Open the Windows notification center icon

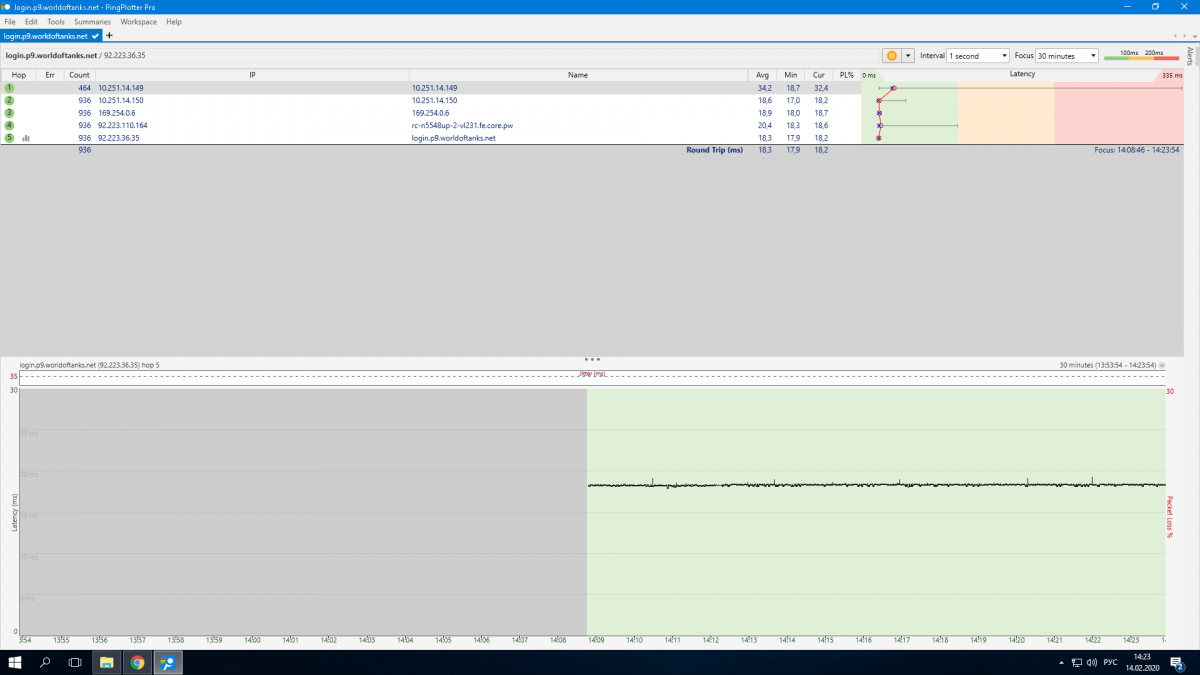1180,662
